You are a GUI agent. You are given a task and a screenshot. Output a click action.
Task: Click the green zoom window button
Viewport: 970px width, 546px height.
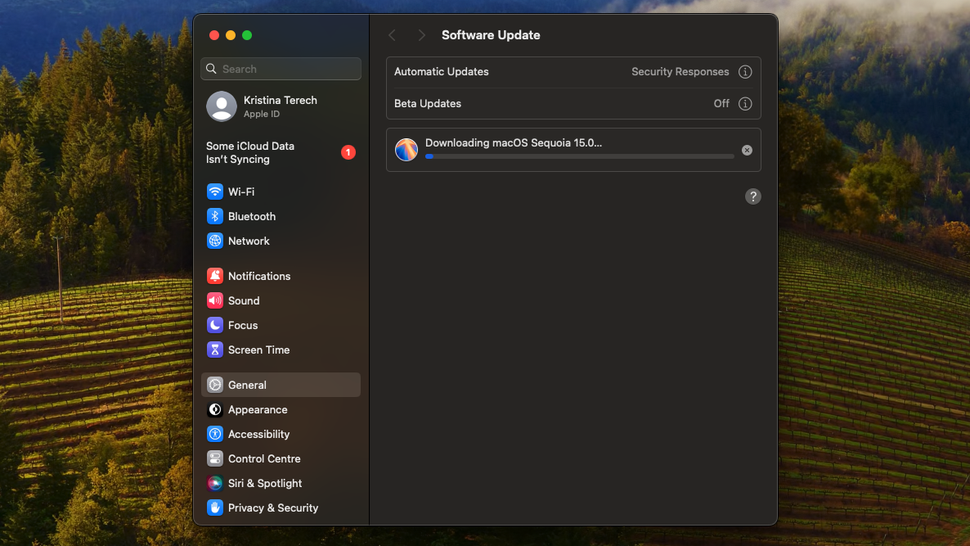click(x=247, y=35)
